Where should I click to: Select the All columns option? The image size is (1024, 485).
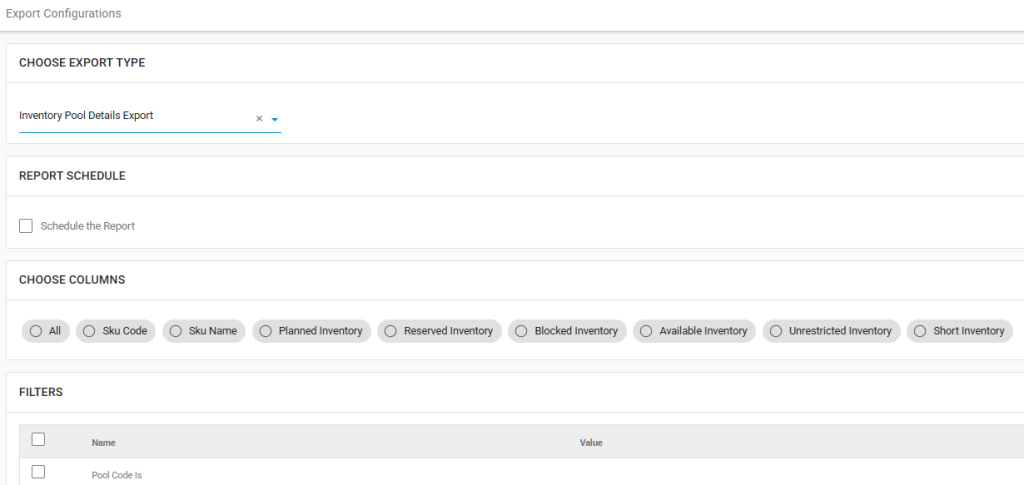(46, 331)
